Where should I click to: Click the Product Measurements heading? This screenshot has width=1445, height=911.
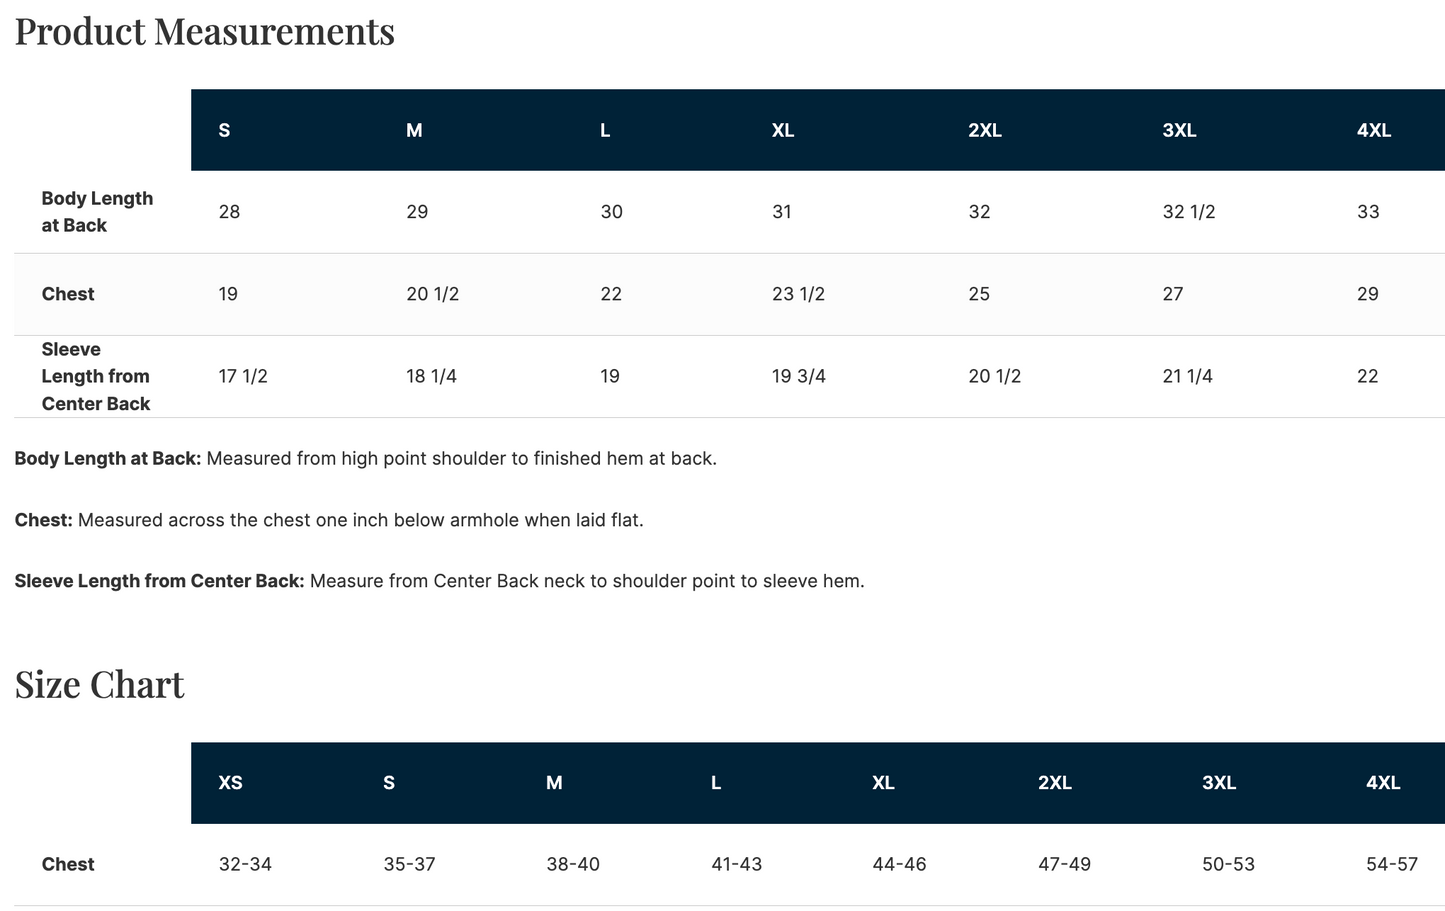point(205,31)
